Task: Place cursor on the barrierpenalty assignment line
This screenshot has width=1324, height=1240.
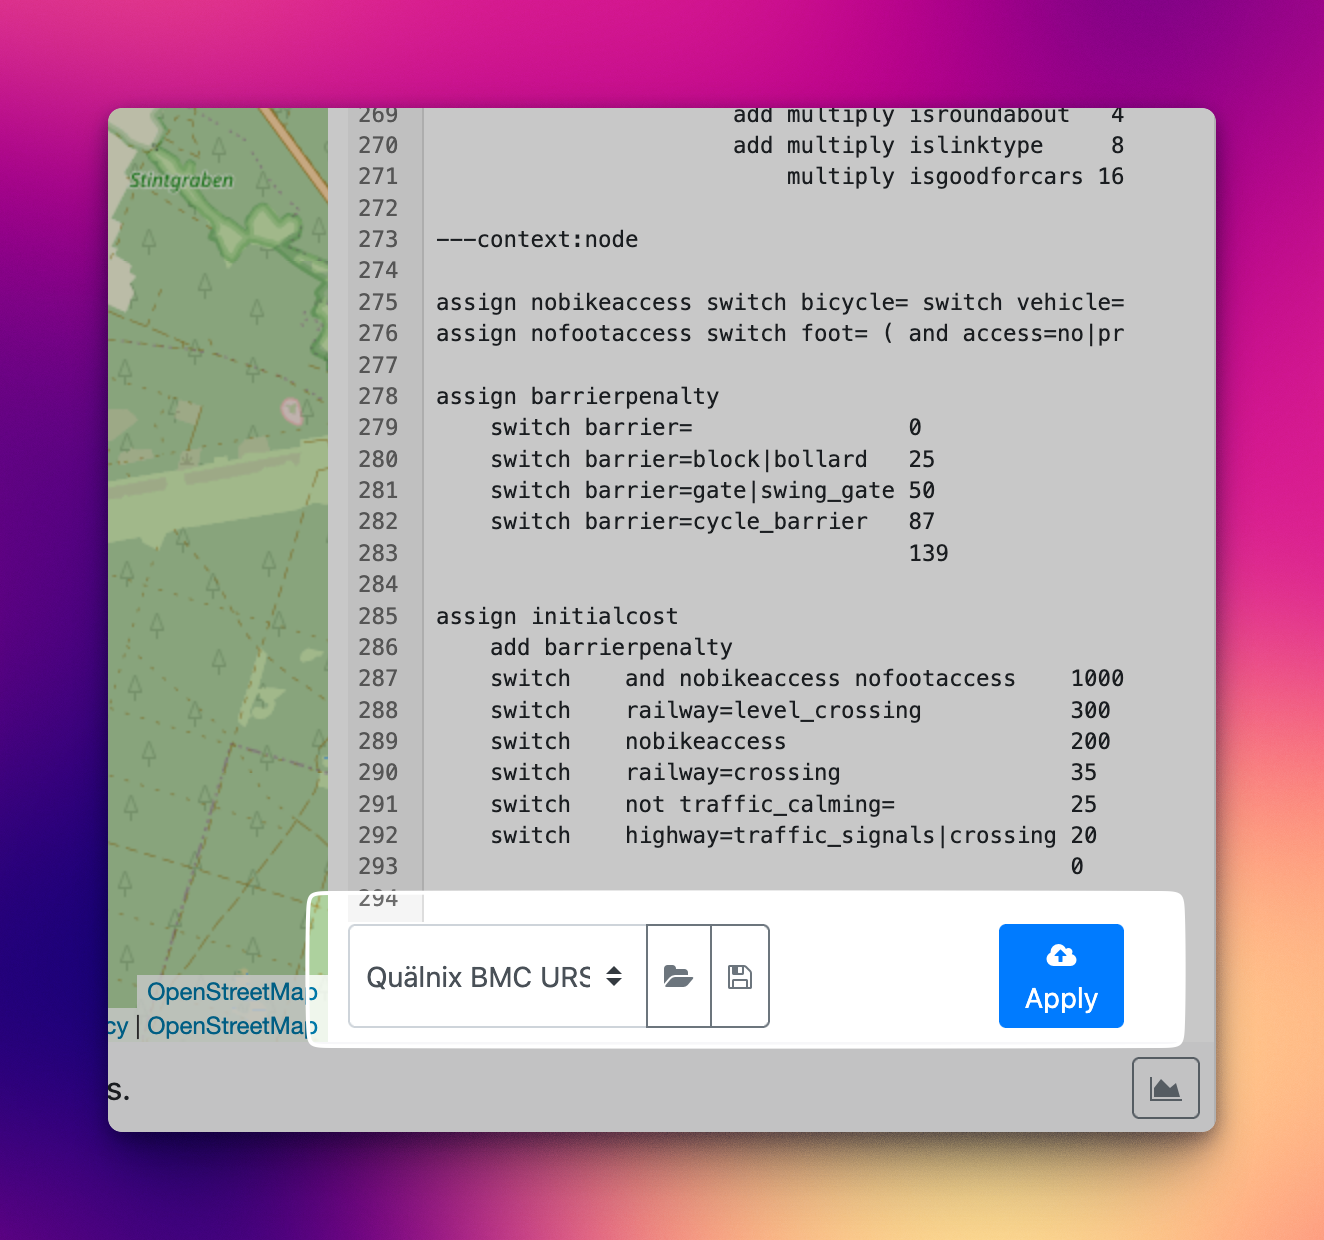Action: (577, 396)
